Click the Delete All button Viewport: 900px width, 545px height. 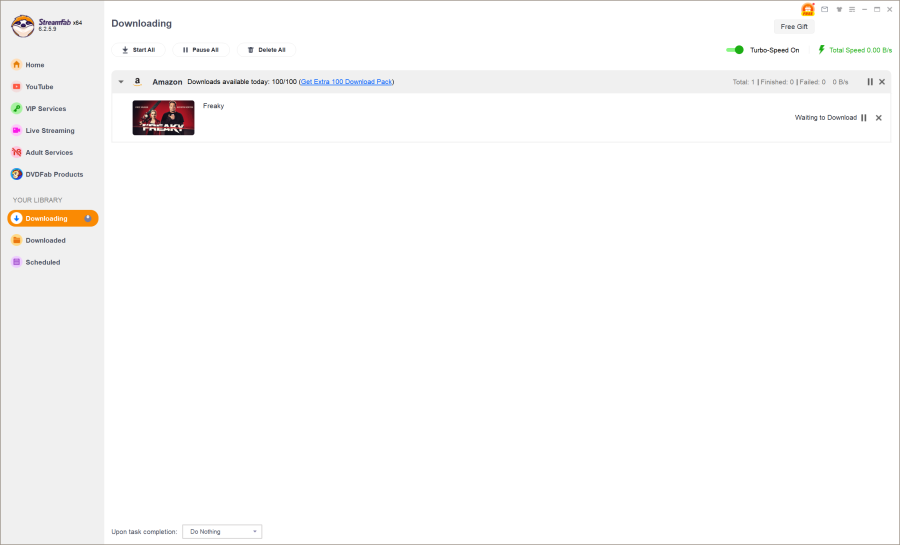[266, 50]
